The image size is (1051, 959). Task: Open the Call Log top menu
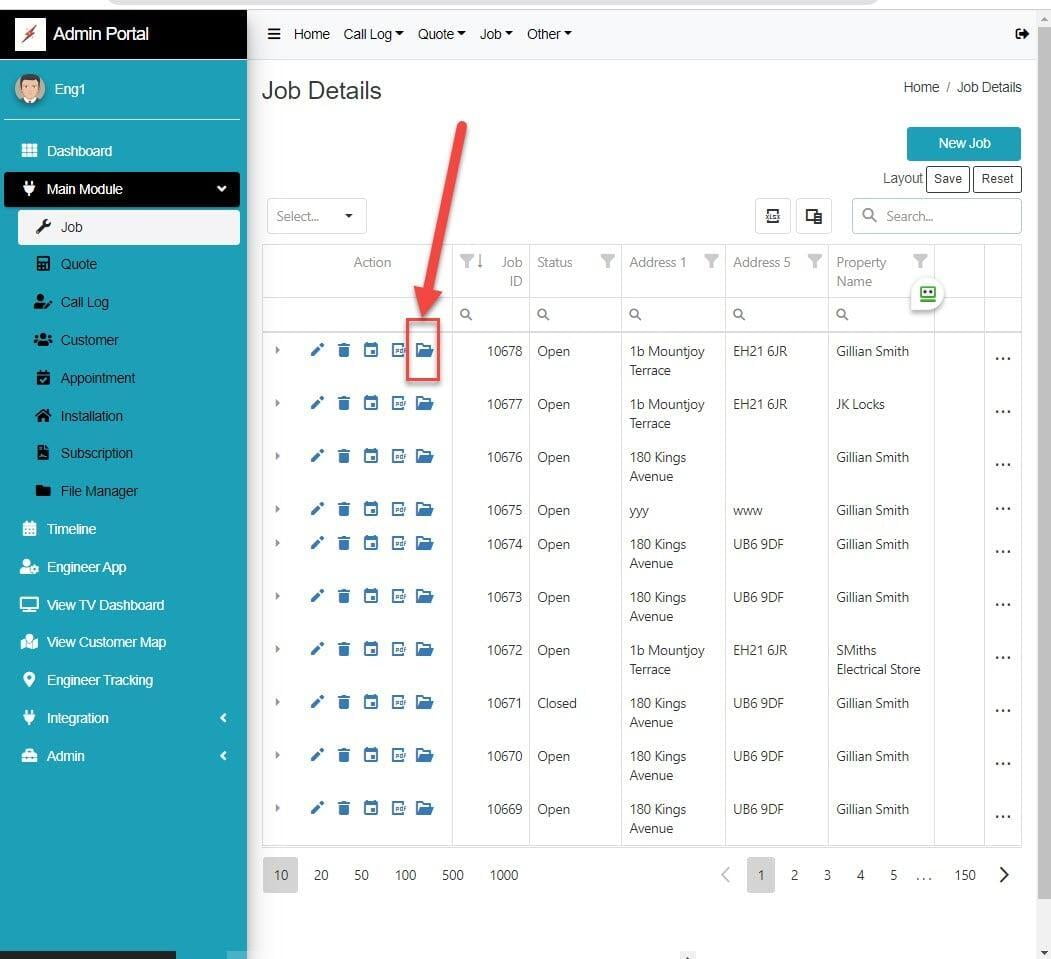[373, 34]
